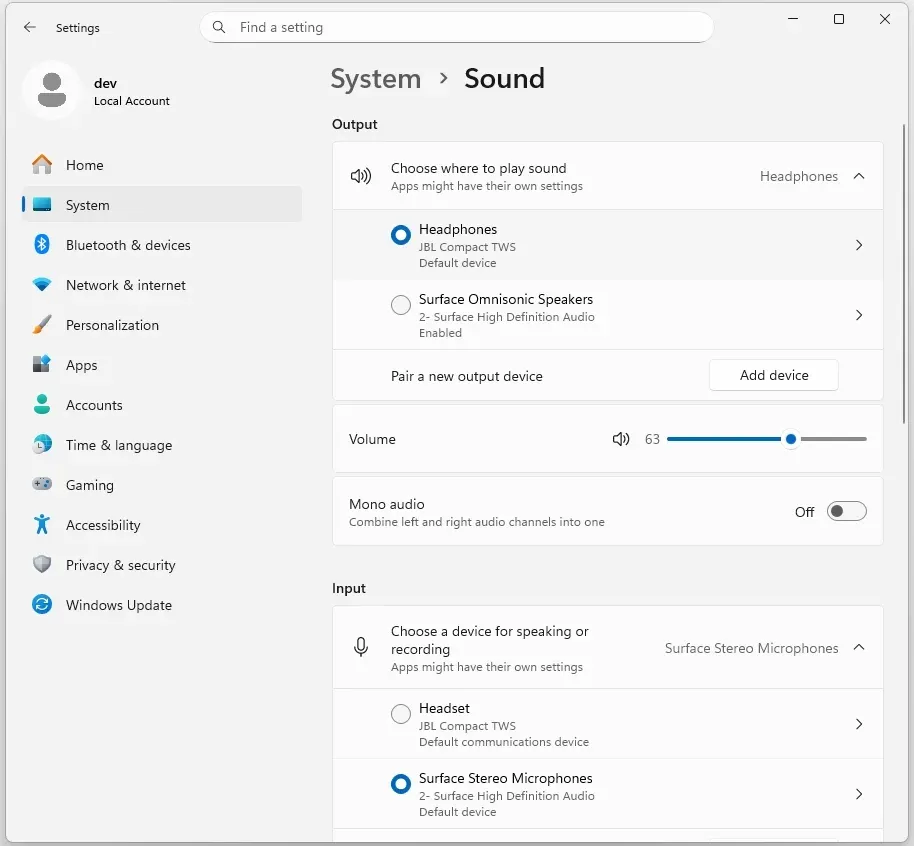914x846 pixels.
Task: Click the Accessibility figure icon
Action: 42,524
